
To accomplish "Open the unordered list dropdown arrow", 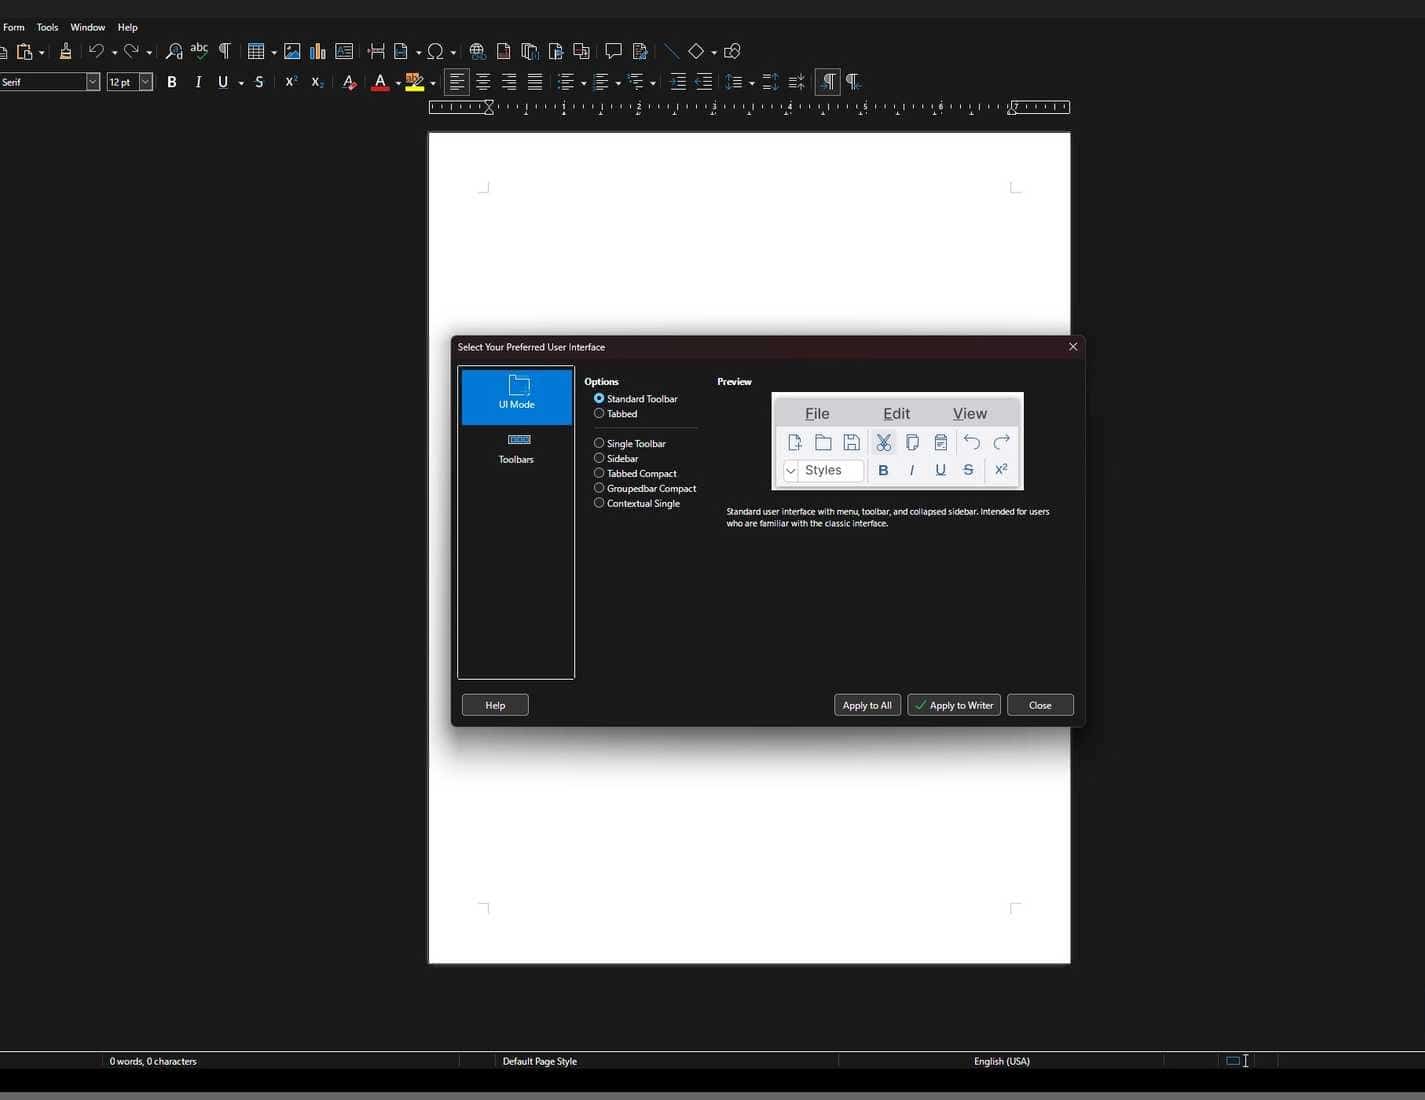I will point(584,83).
